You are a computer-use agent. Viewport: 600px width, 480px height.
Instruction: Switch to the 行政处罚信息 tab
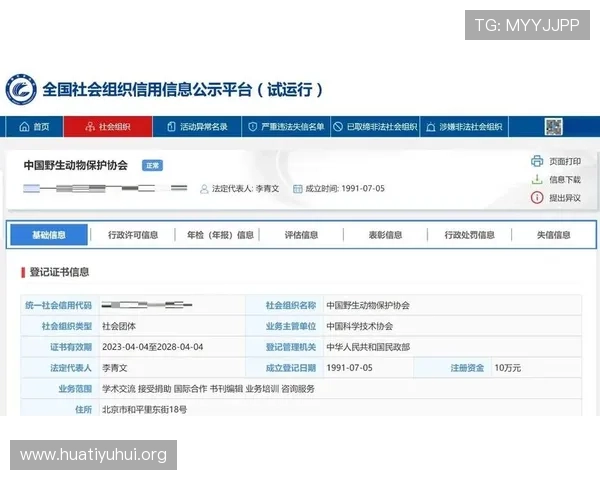(x=470, y=235)
